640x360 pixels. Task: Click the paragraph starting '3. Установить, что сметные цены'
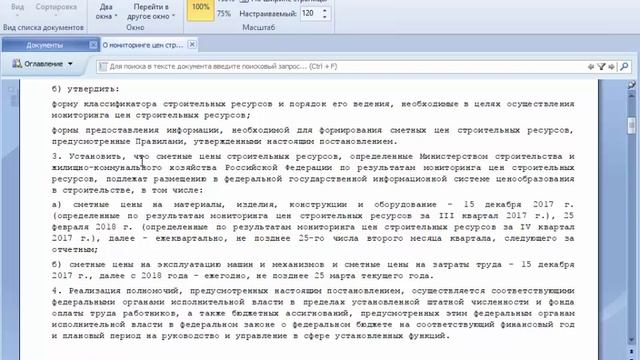(313, 173)
